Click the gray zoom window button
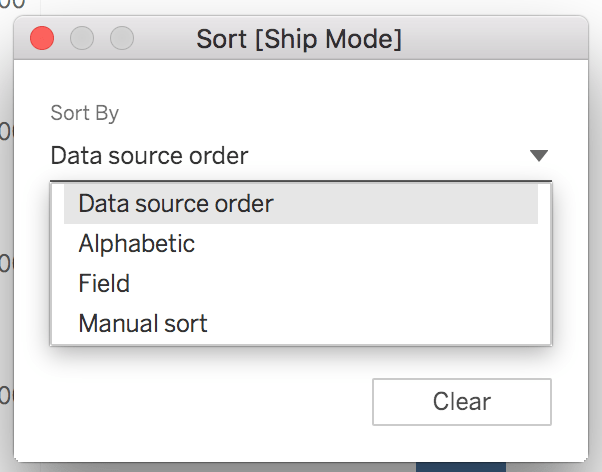Viewport: 602px width, 472px height. point(121,39)
